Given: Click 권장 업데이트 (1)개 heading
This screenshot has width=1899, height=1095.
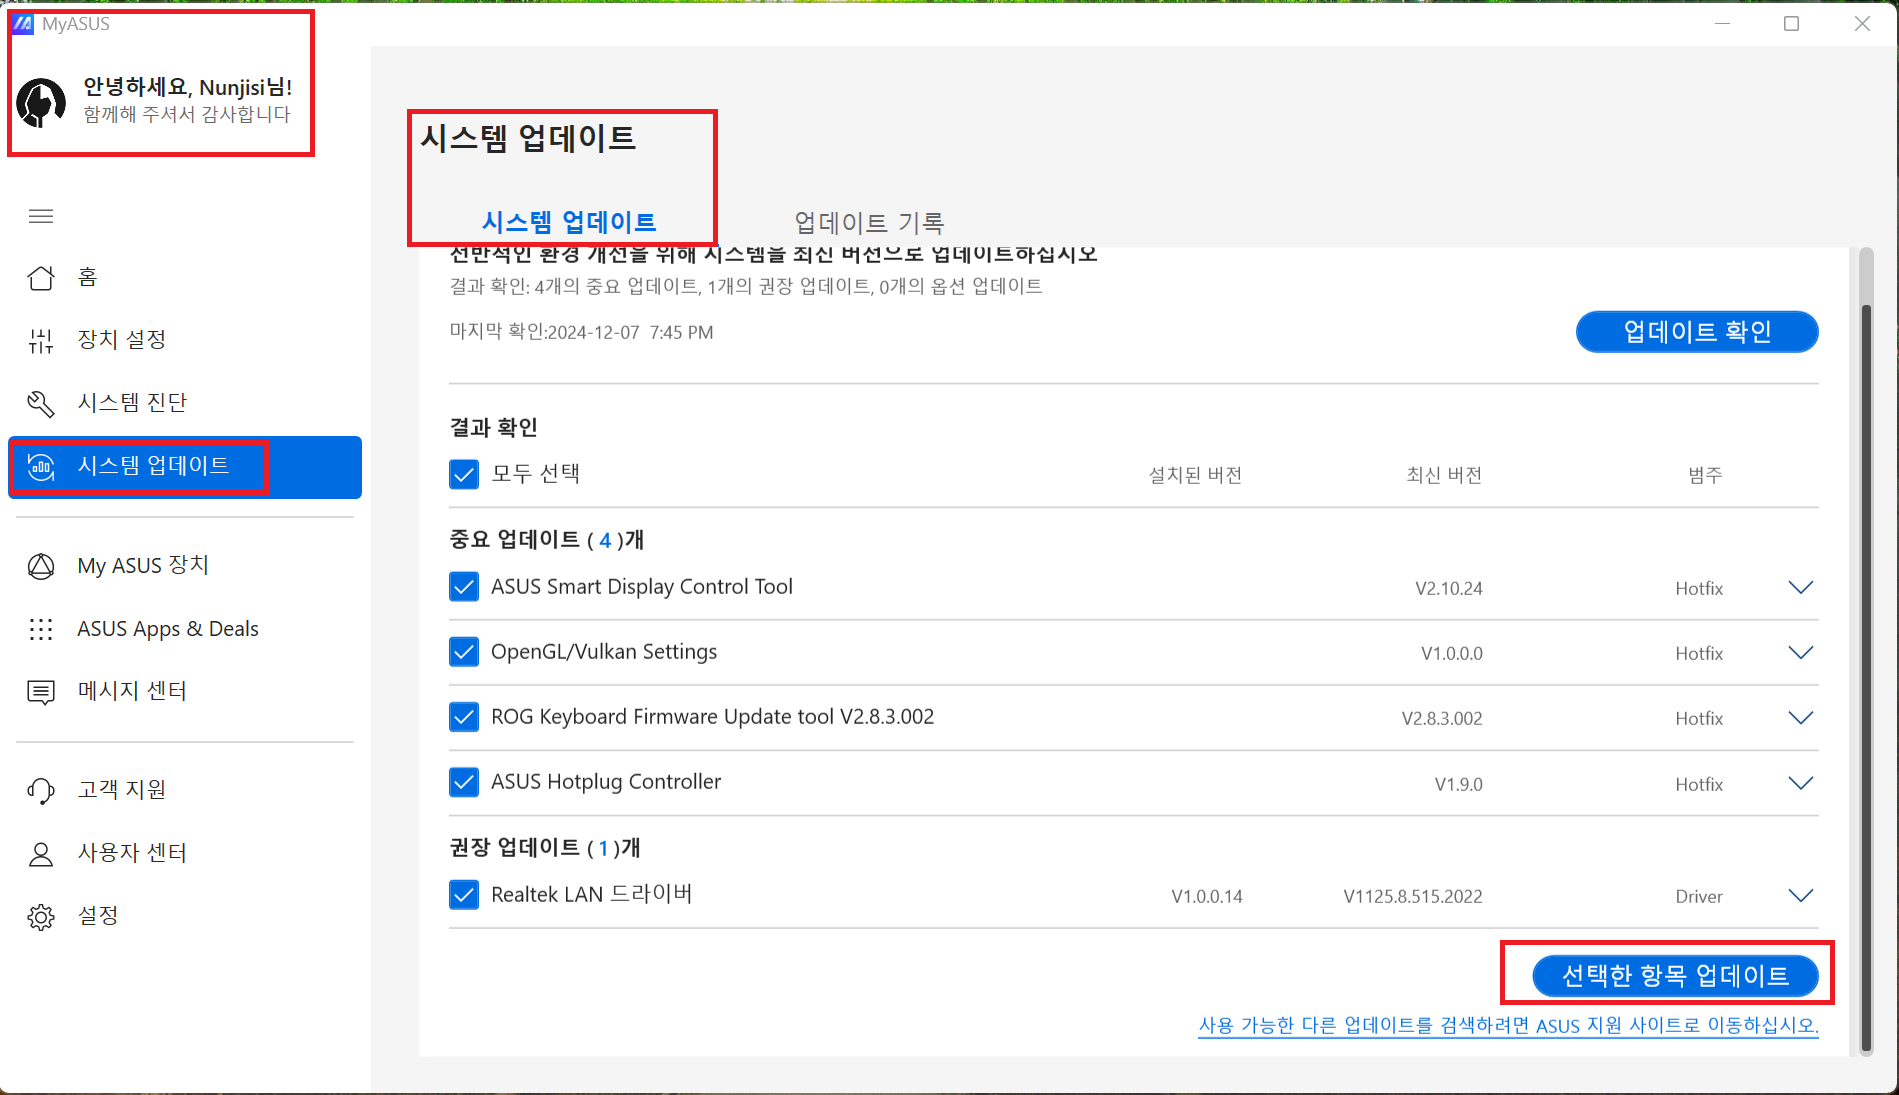Looking at the screenshot, I should [x=545, y=848].
